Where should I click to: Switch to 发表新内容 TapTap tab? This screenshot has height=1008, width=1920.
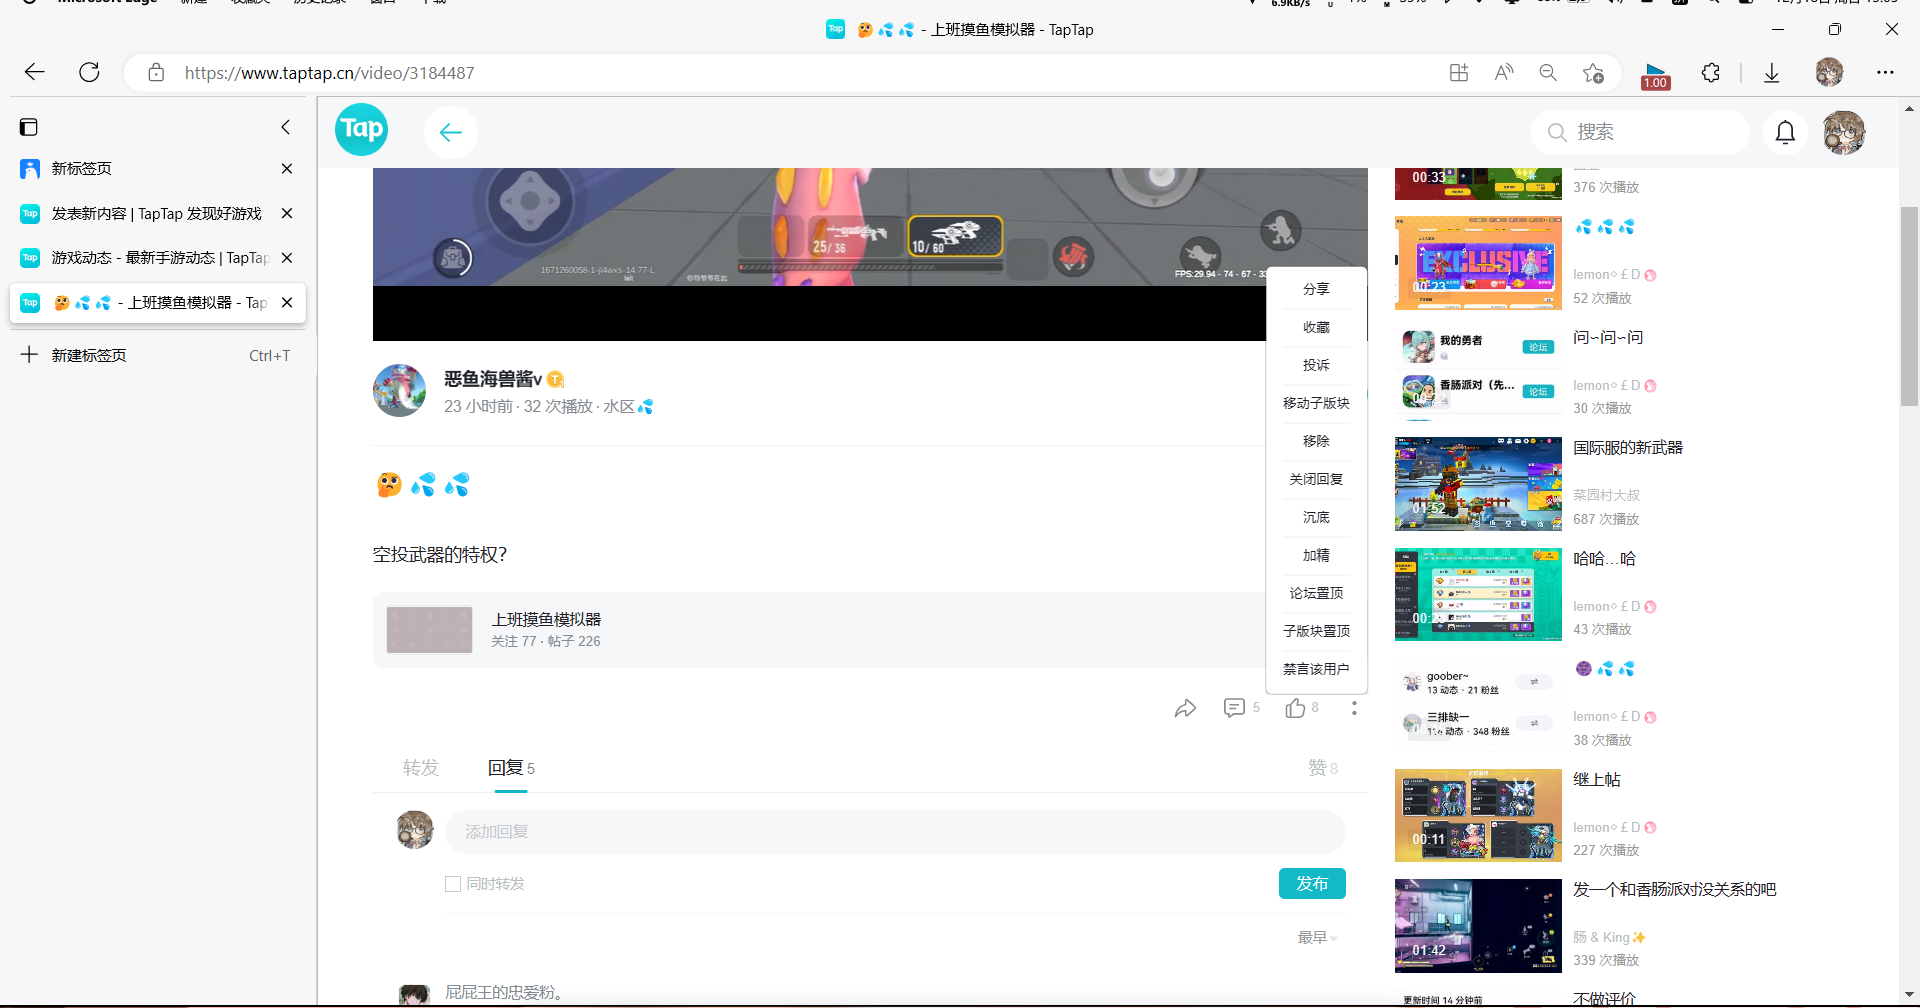click(x=158, y=213)
